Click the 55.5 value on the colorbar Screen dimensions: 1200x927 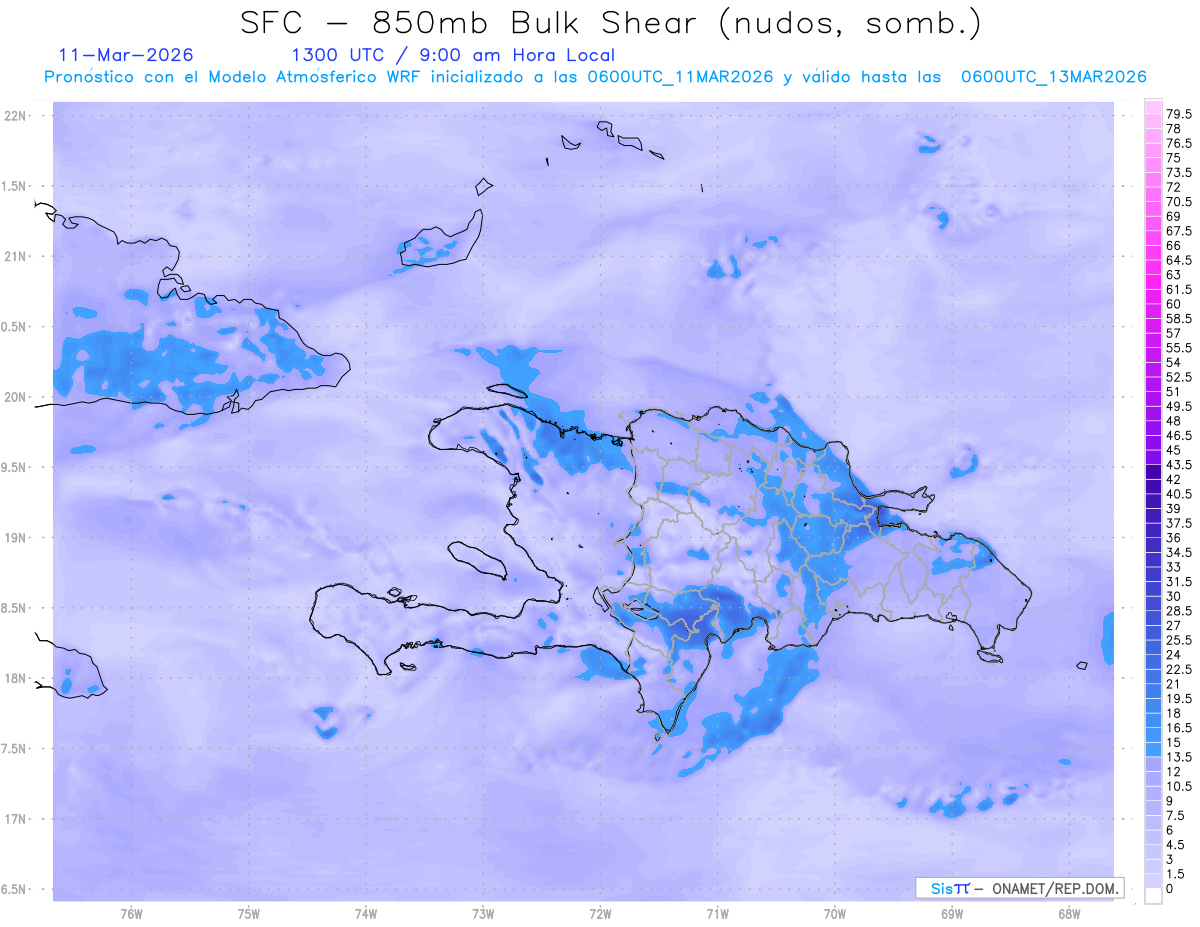tap(1179, 347)
